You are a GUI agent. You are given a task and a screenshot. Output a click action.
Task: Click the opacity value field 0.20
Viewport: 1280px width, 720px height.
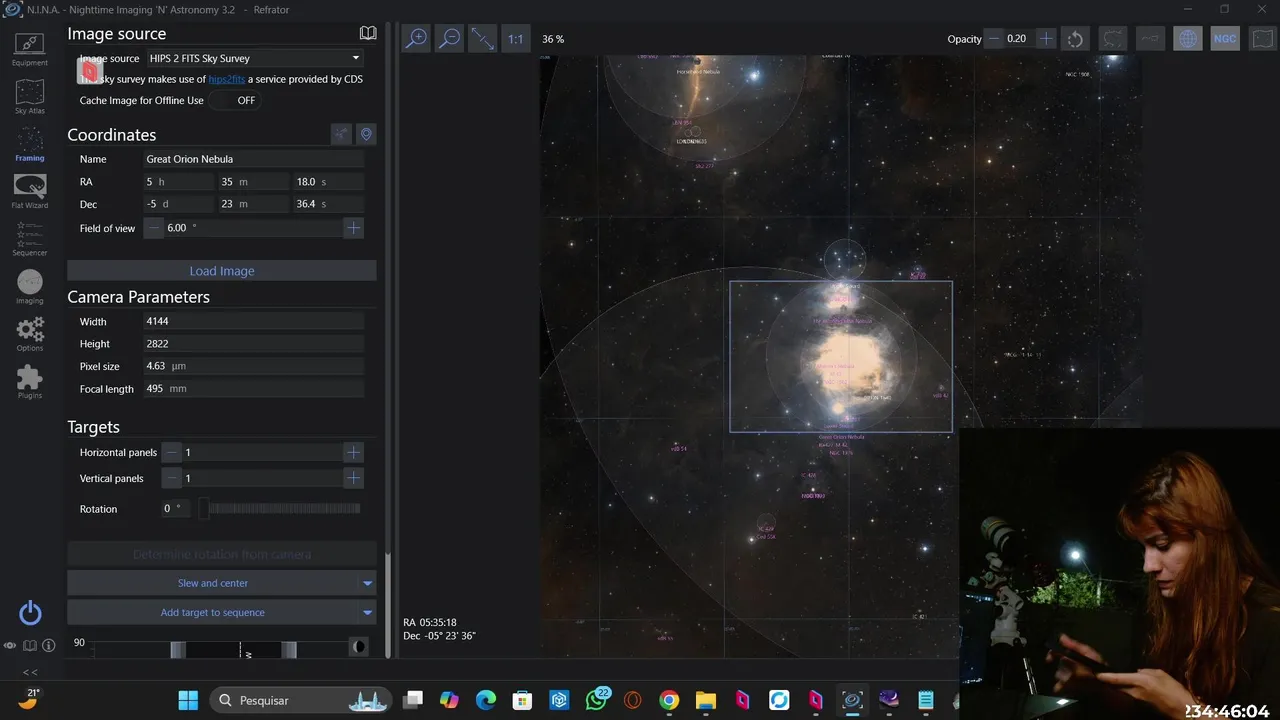point(1020,39)
